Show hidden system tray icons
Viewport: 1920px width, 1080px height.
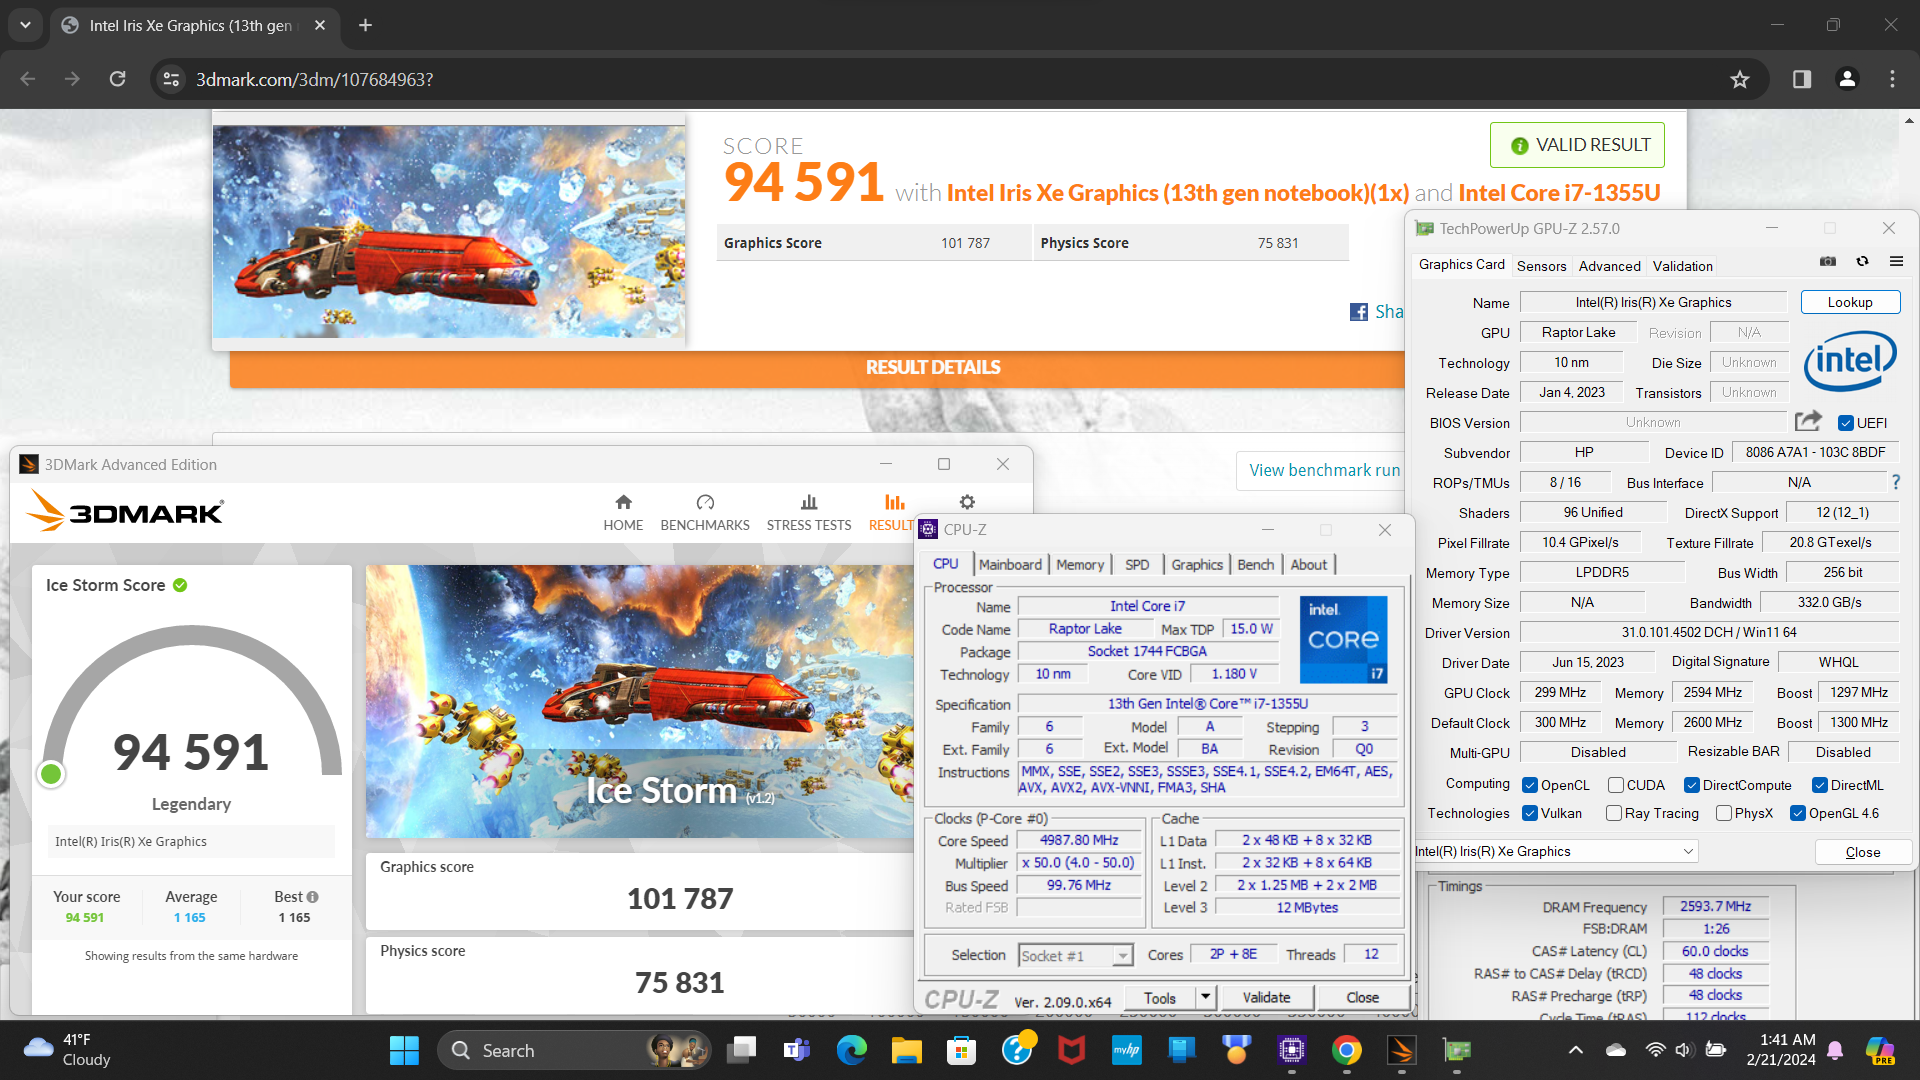click(1575, 1050)
